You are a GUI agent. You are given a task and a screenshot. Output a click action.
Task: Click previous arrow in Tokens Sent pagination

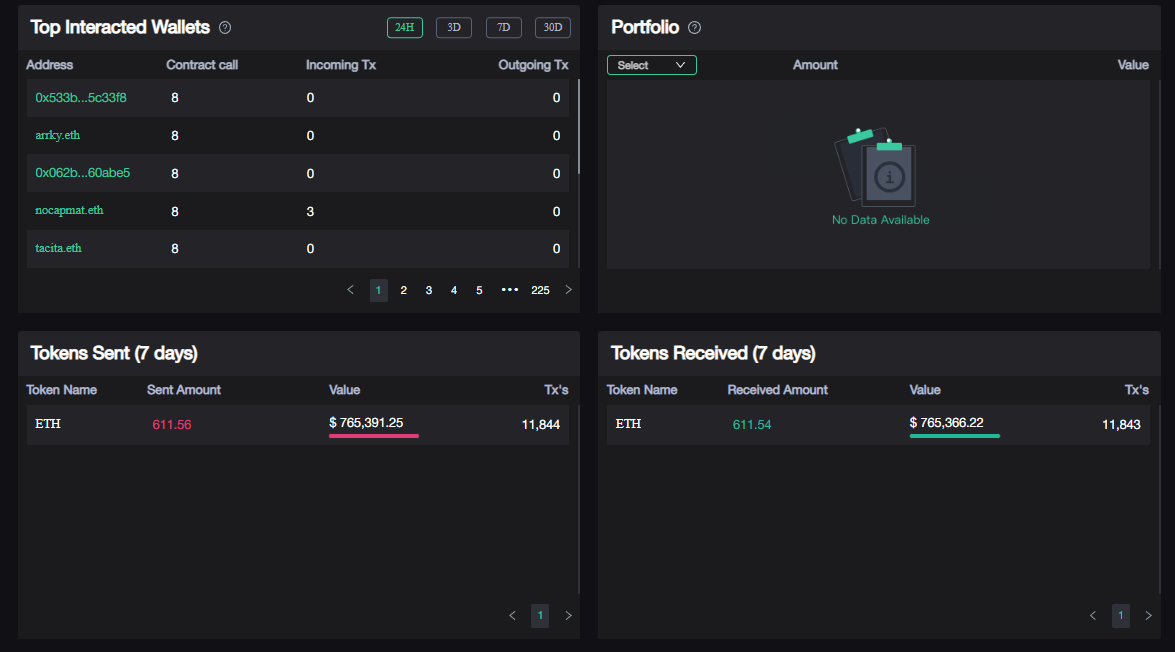(x=513, y=616)
